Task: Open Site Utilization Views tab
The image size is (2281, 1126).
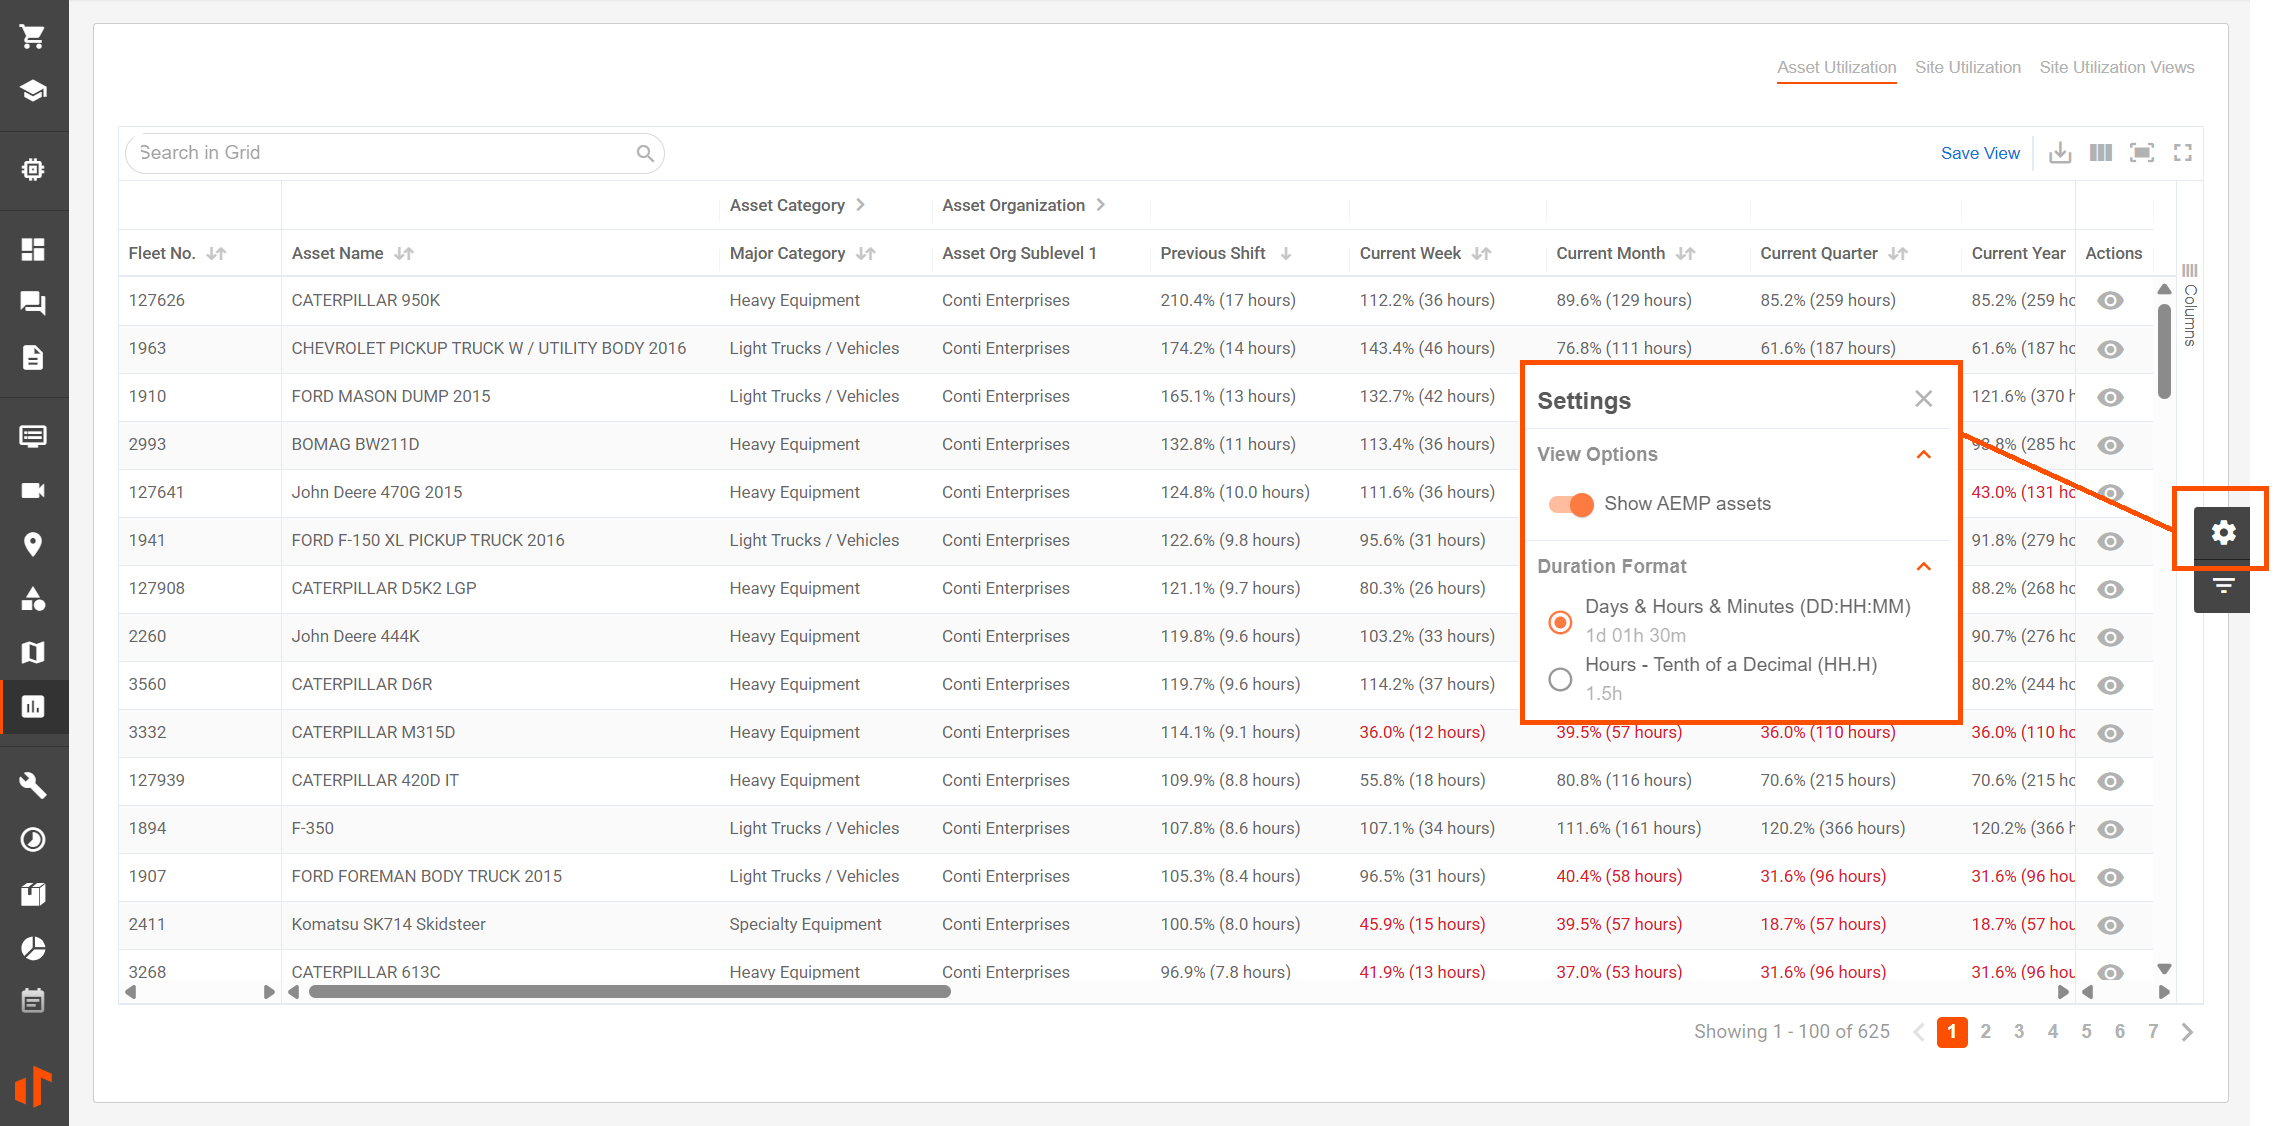Action: 2116,67
